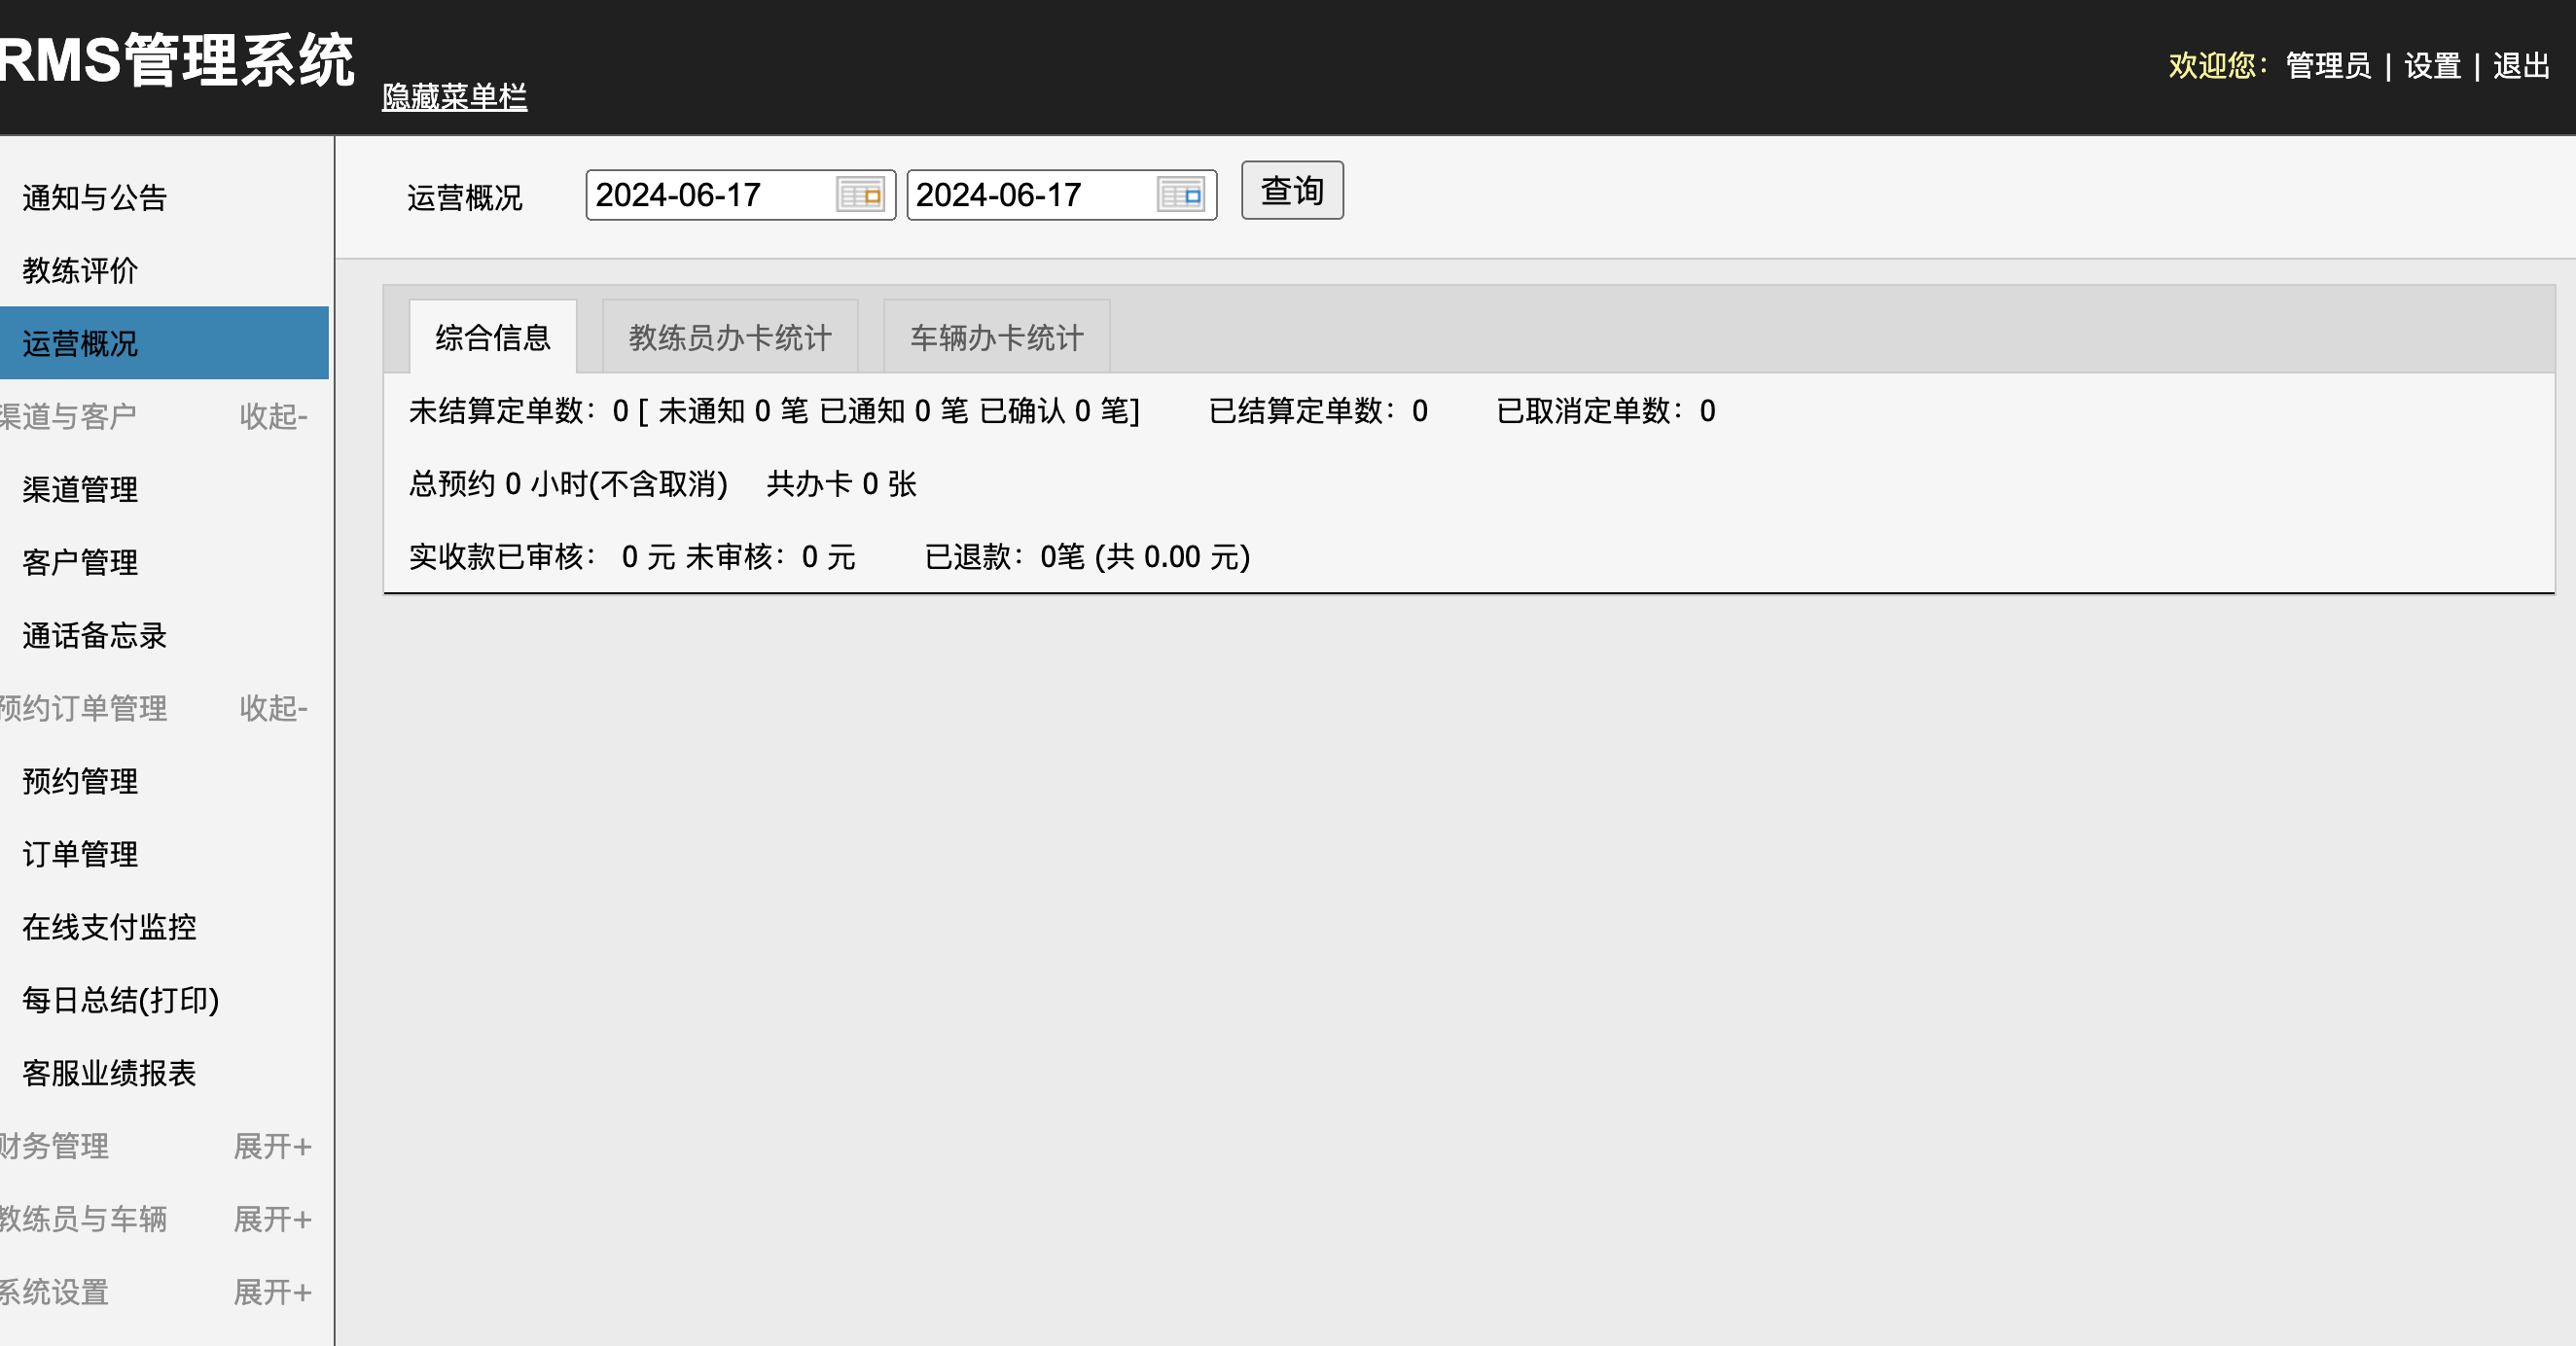Open 每日总结(打印) in the sidebar

(120, 1000)
